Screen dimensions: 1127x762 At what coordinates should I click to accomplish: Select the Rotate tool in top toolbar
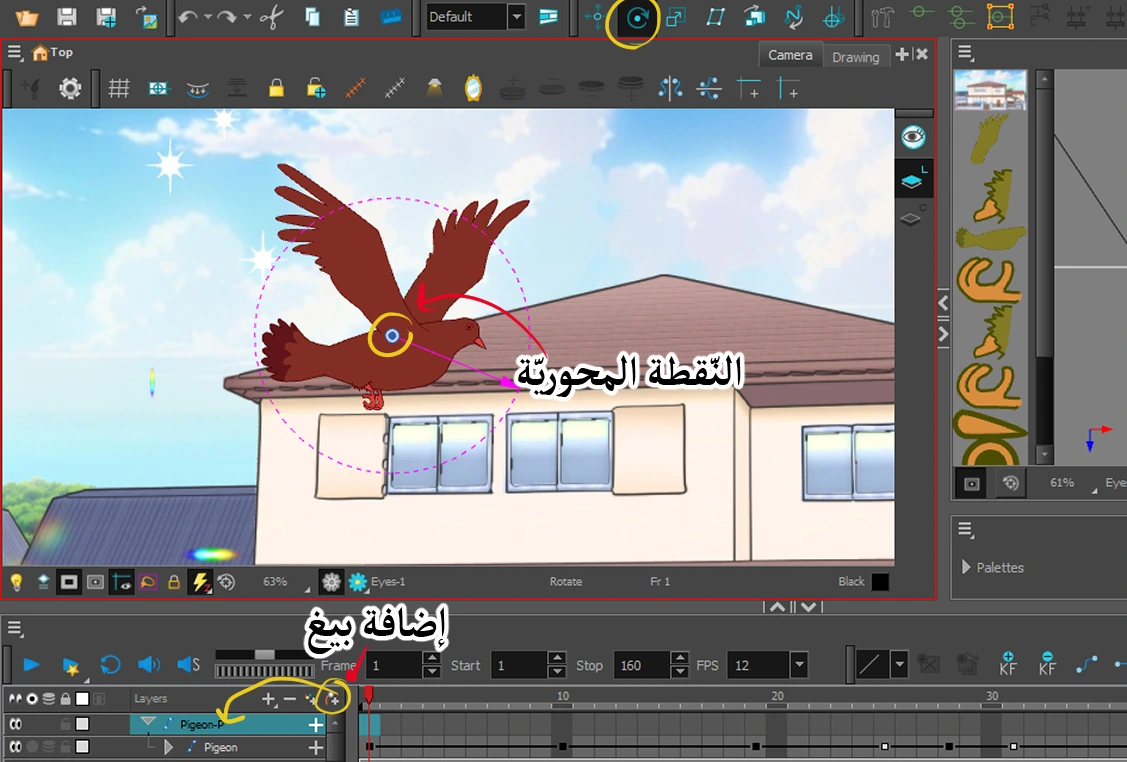[x=637, y=17]
